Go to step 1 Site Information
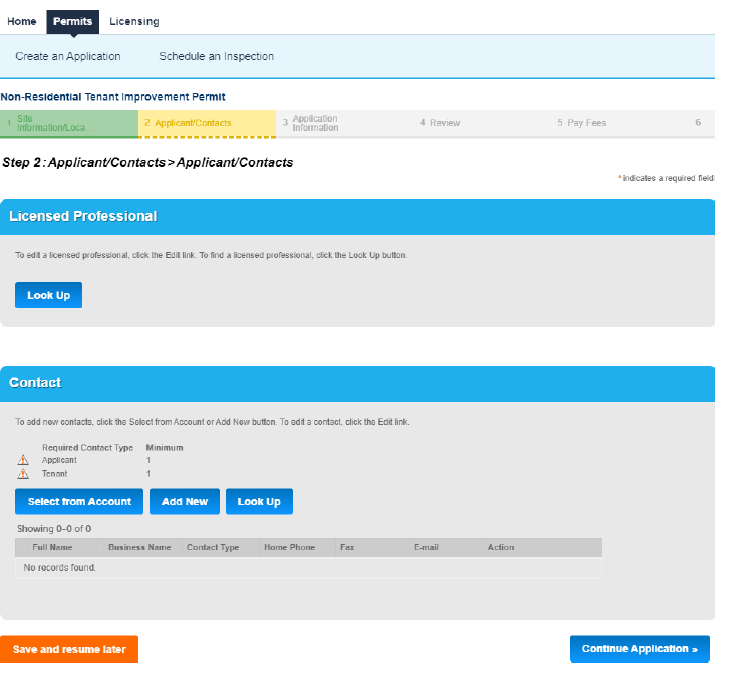The width and height of the screenshot is (749, 677). pyautogui.click(x=69, y=123)
